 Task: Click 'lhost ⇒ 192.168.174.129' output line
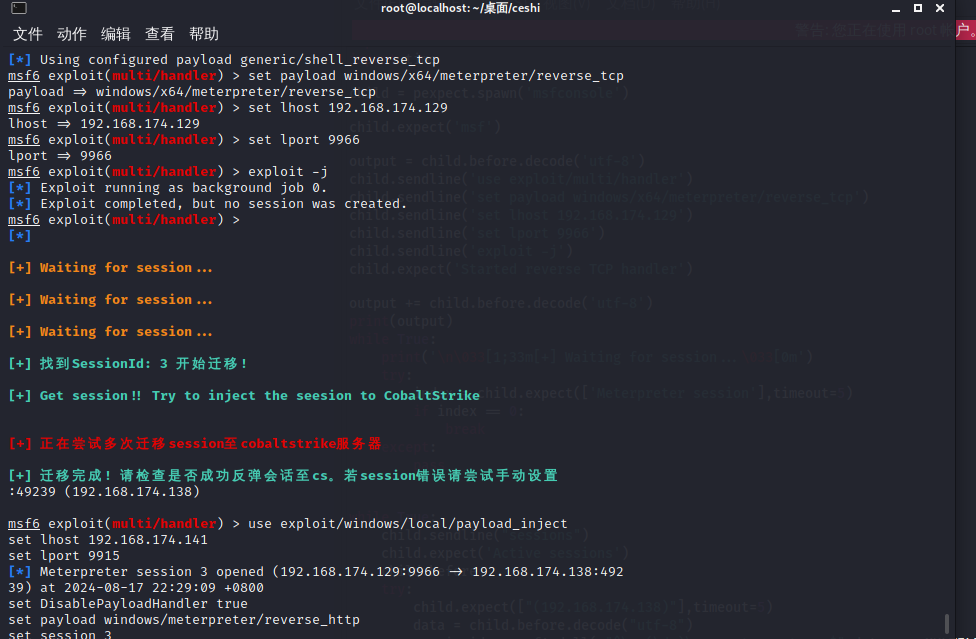coord(104,124)
